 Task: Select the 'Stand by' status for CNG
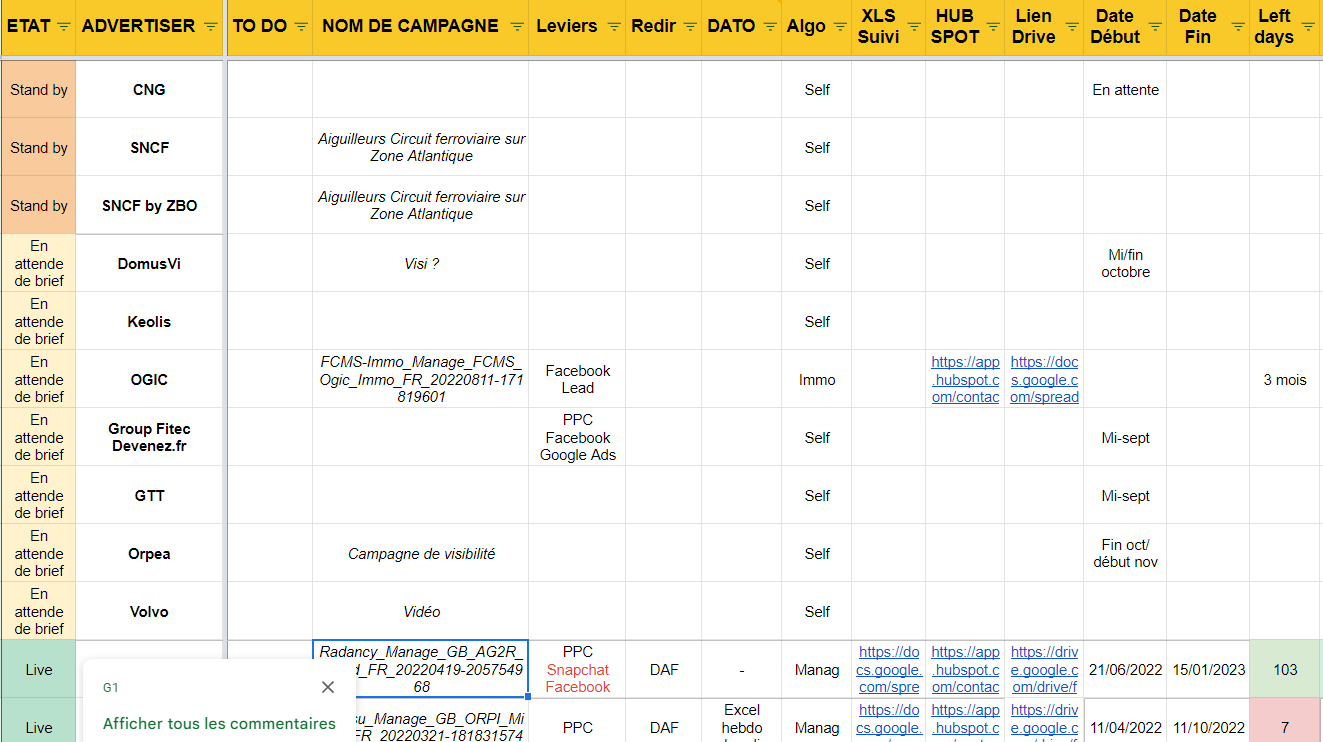point(39,89)
